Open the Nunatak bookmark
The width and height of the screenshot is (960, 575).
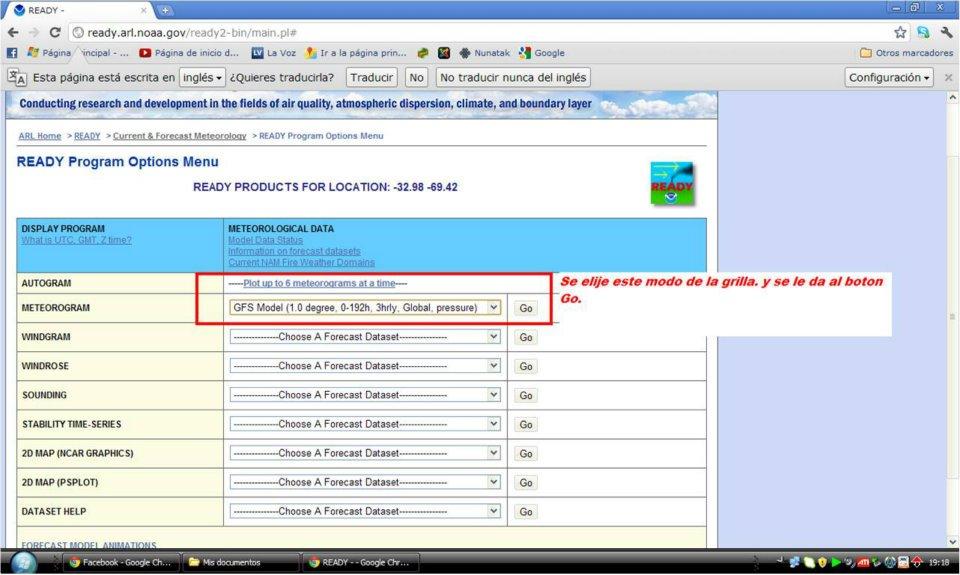pyautogui.click(x=484, y=53)
